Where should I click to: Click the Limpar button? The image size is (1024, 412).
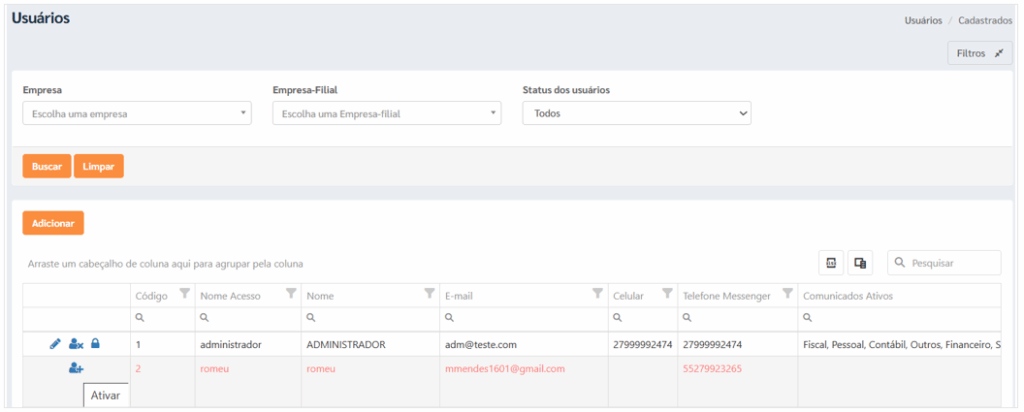pos(99,166)
